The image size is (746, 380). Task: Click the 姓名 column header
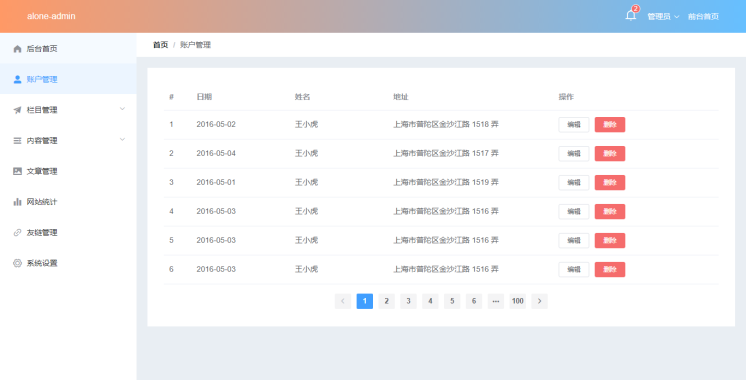[302, 97]
